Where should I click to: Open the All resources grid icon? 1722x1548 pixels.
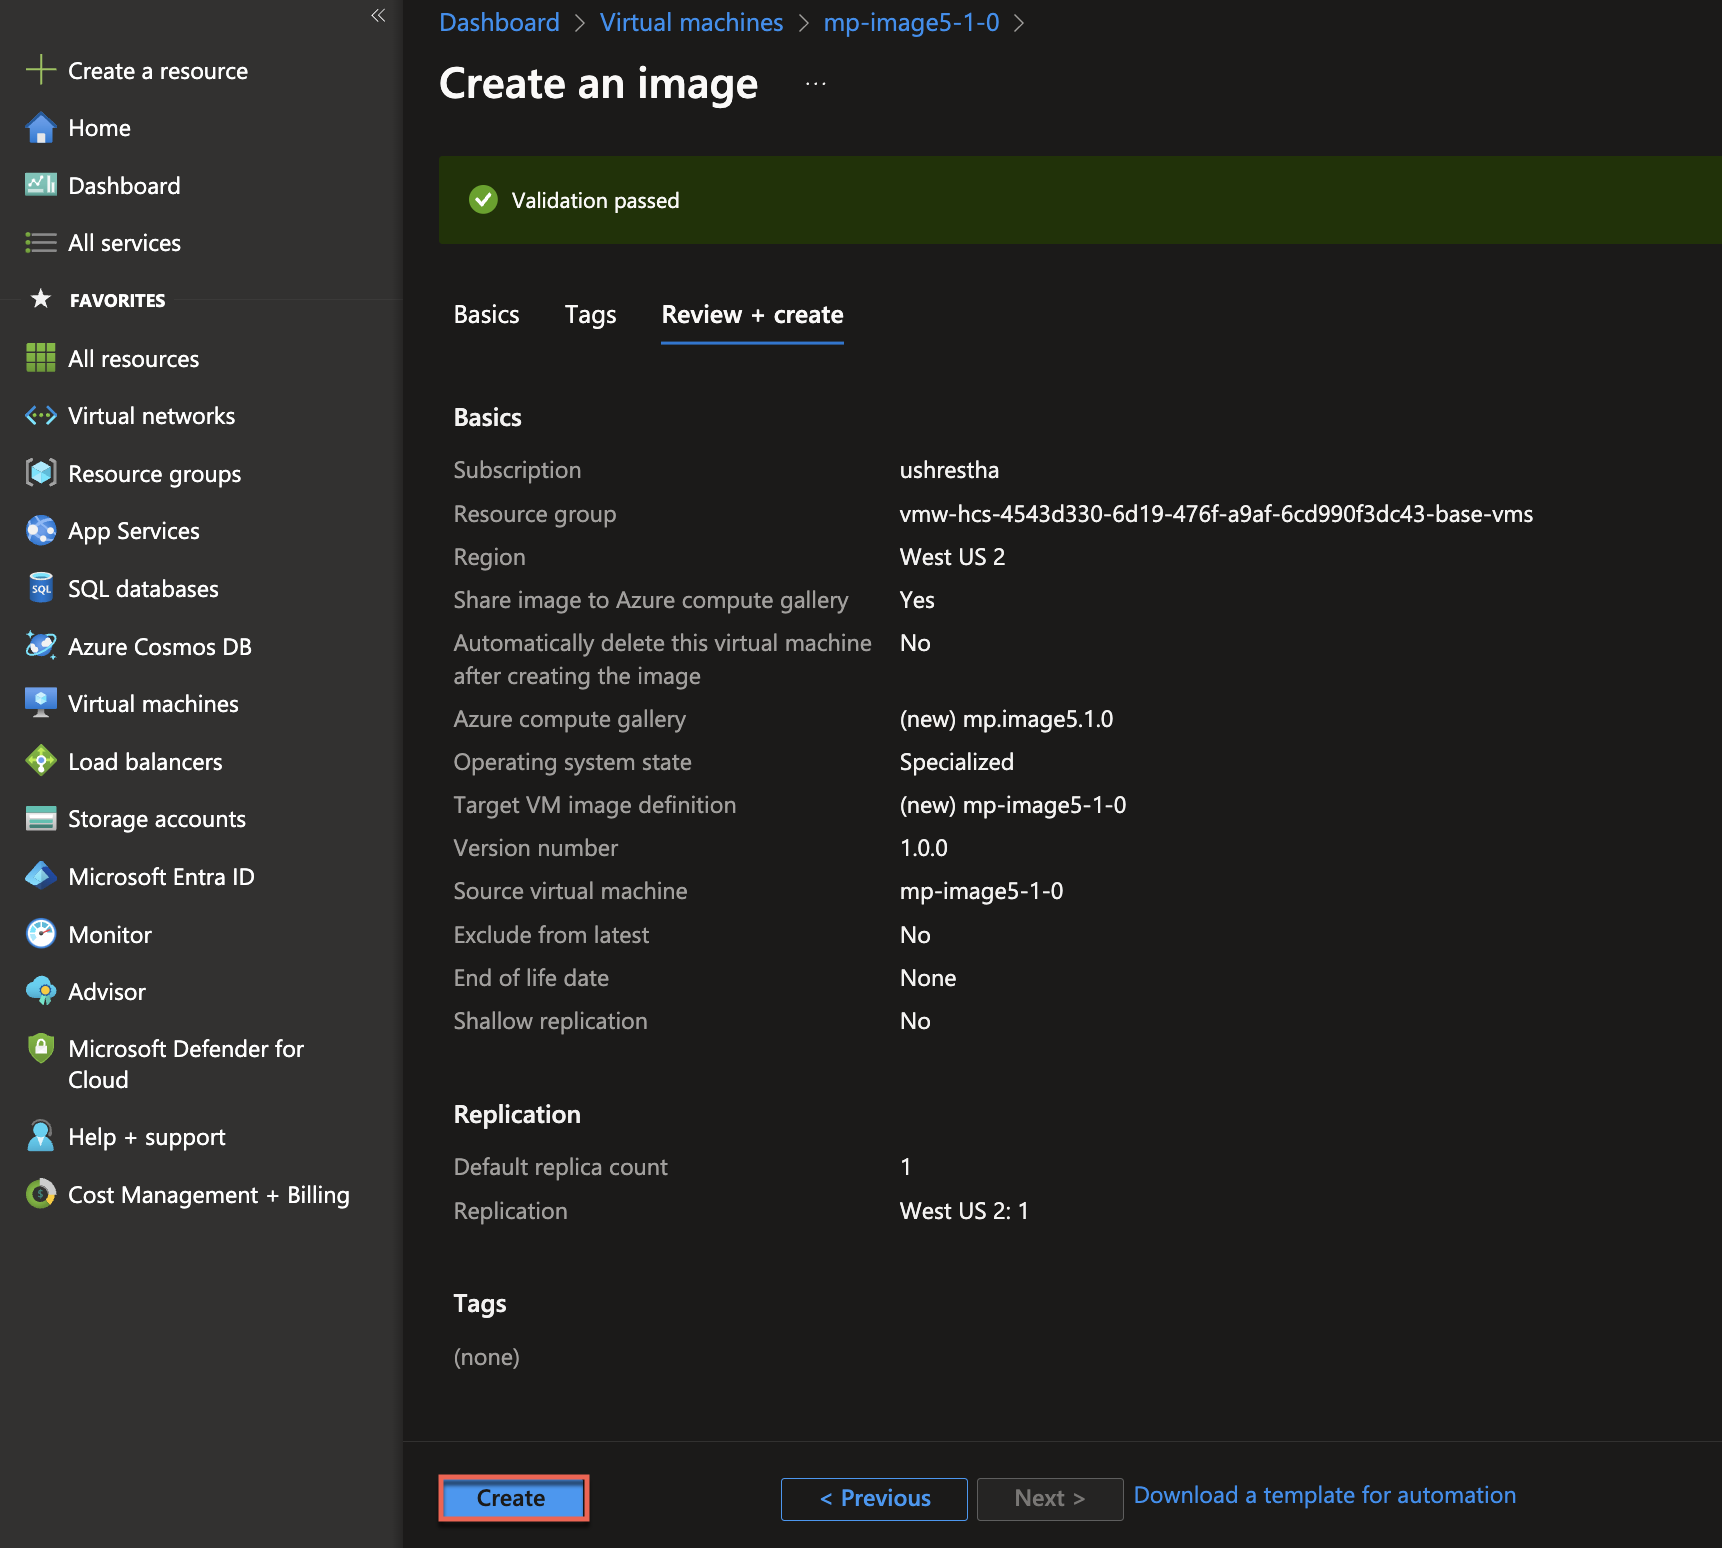pos(41,358)
